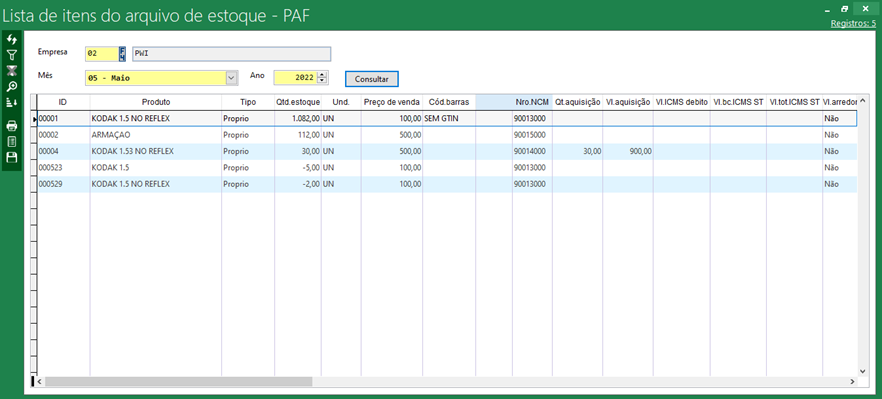The width and height of the screenshot is (882, 399).
Task: Sort by the Qtd.estoque column header
Action: tap(298, 102)
